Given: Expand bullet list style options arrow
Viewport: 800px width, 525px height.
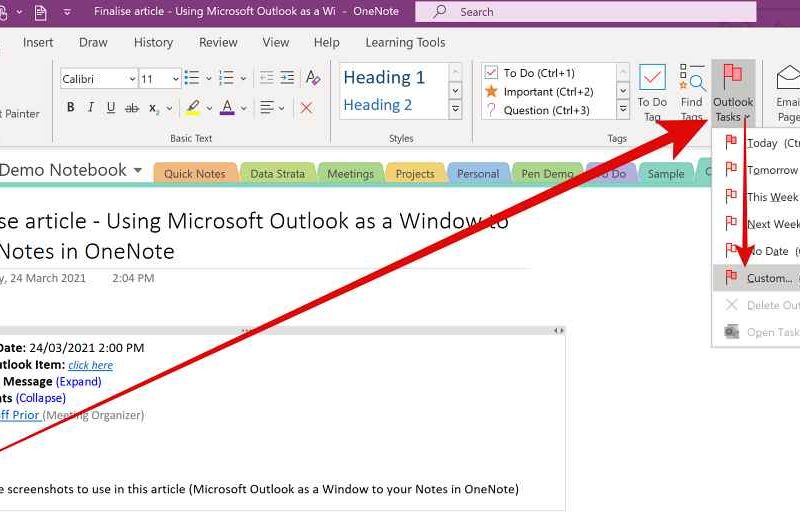Looking at the screenshot, I should 209,79.
